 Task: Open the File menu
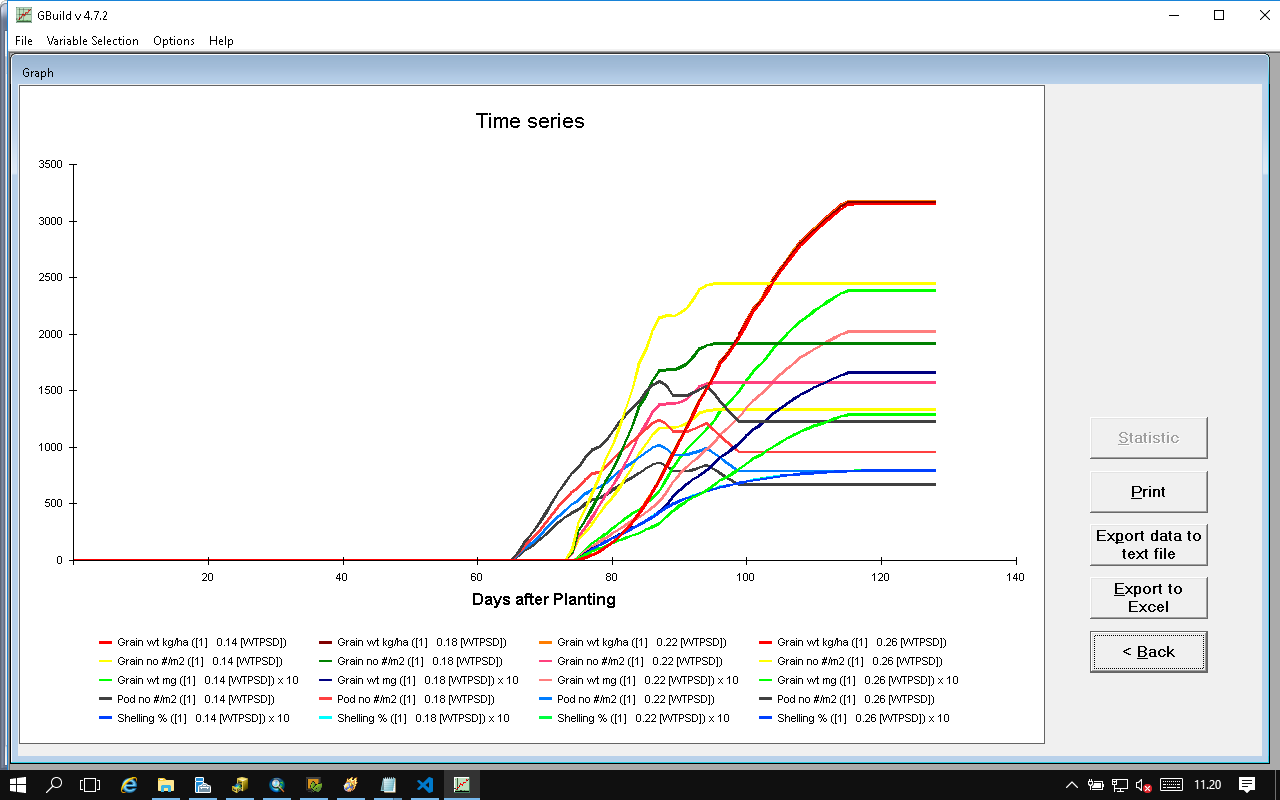pos(24,41)
